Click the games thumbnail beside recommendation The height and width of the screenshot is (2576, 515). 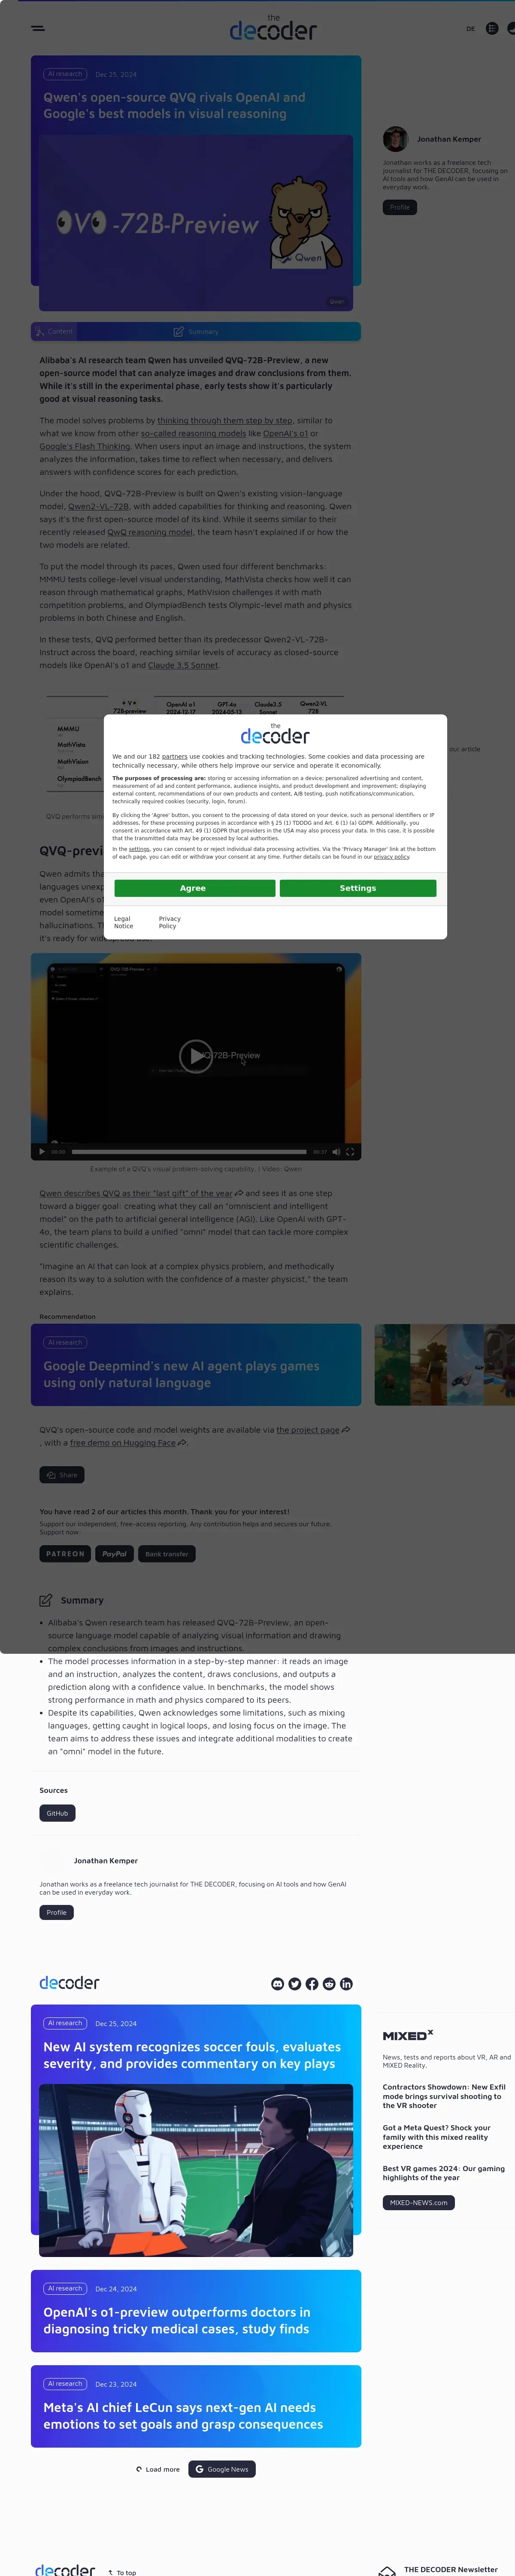(444, 1365)
